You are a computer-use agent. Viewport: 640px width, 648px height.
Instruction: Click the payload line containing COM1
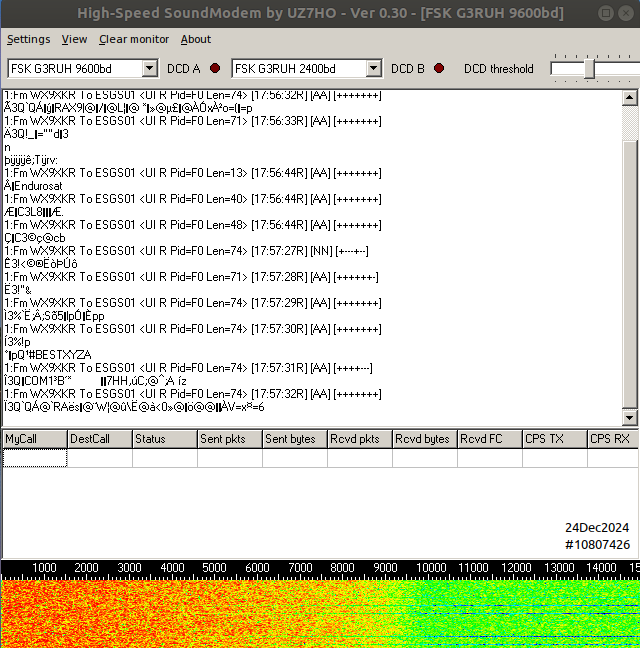point(95,381)
